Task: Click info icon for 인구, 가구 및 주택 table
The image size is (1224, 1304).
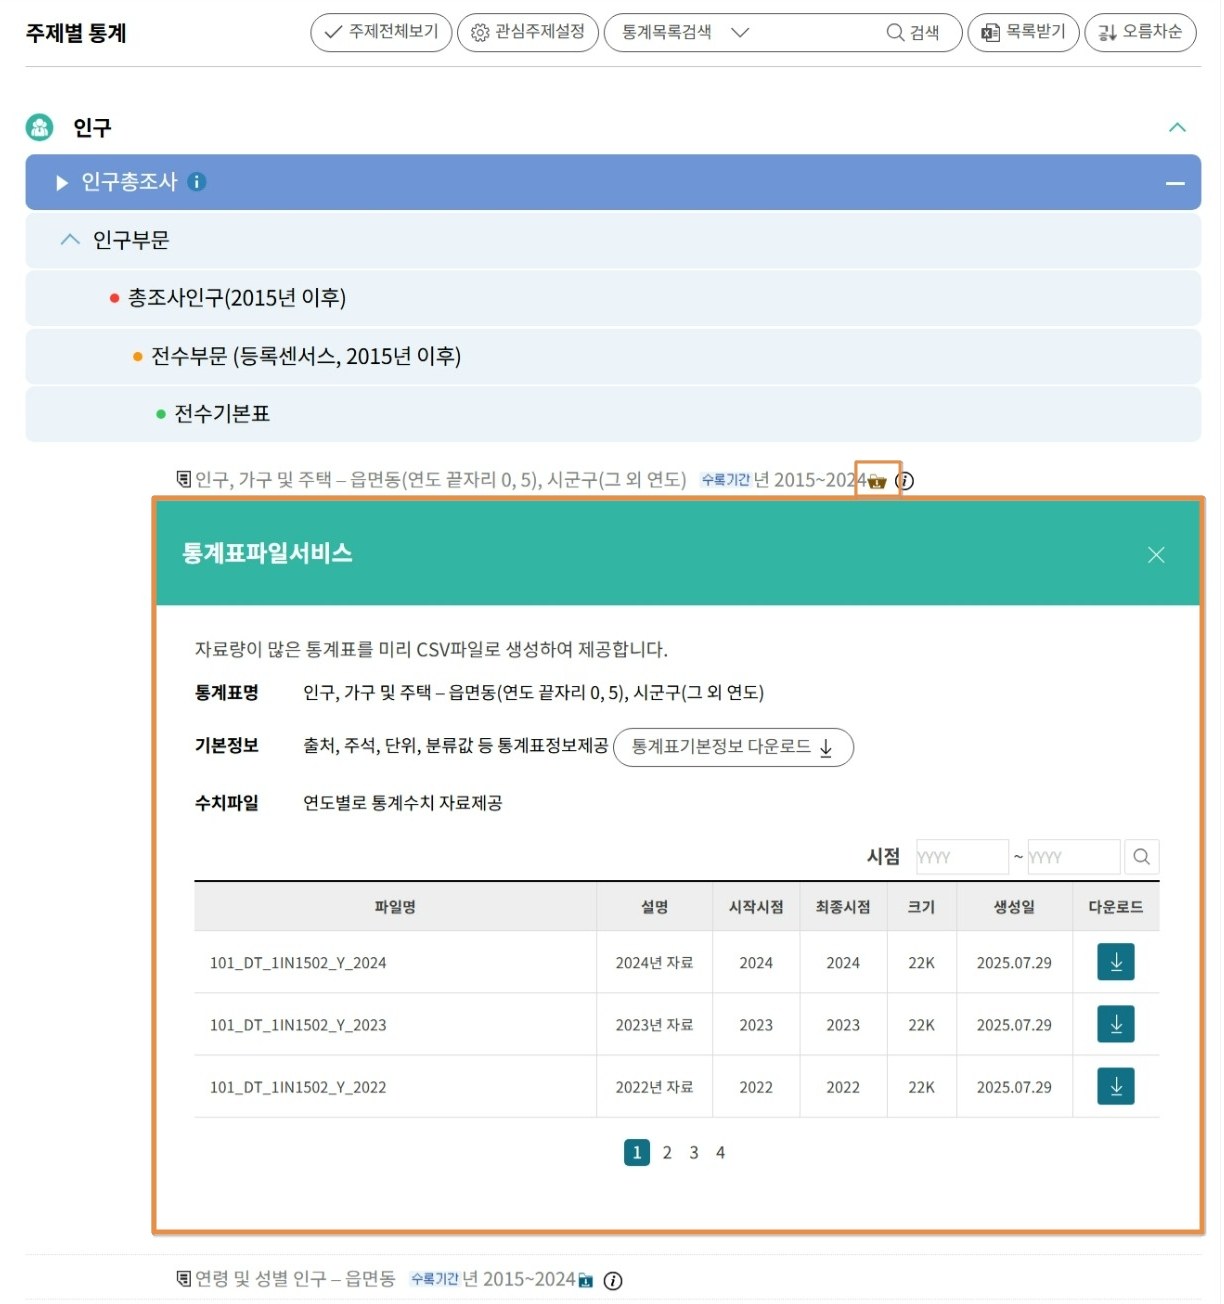Action: [904, 481]
